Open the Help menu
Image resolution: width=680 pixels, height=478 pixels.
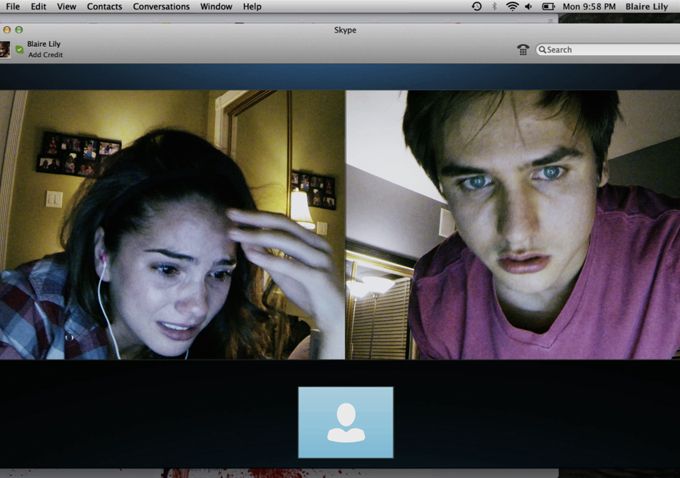(252, 7)
